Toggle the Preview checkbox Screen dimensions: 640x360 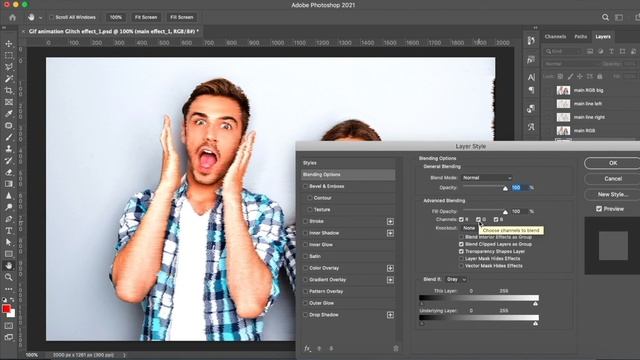(x=599, y=209)
